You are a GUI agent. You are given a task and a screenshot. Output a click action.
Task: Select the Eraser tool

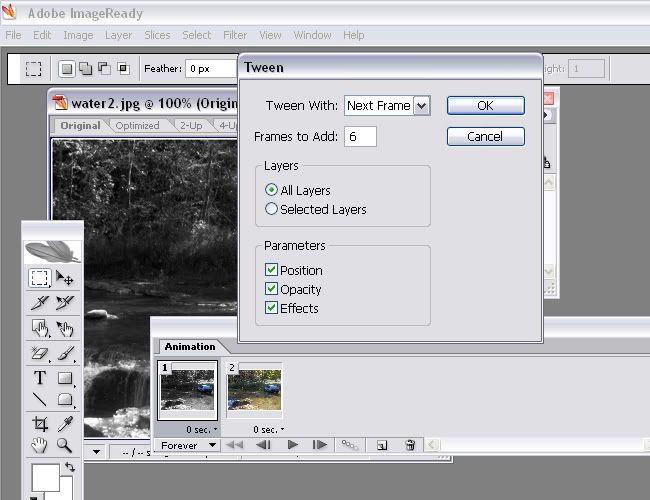click(39, 353)
